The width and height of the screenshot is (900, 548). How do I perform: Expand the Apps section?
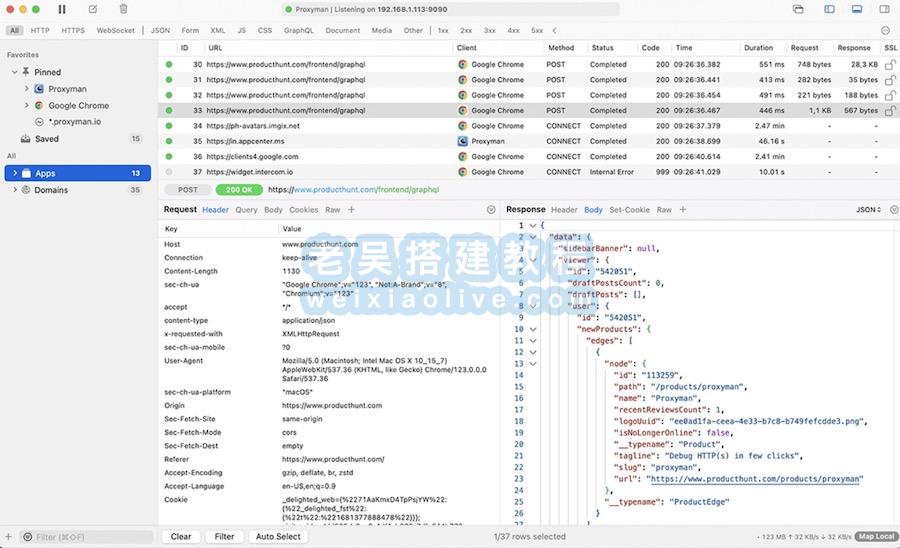14,173
